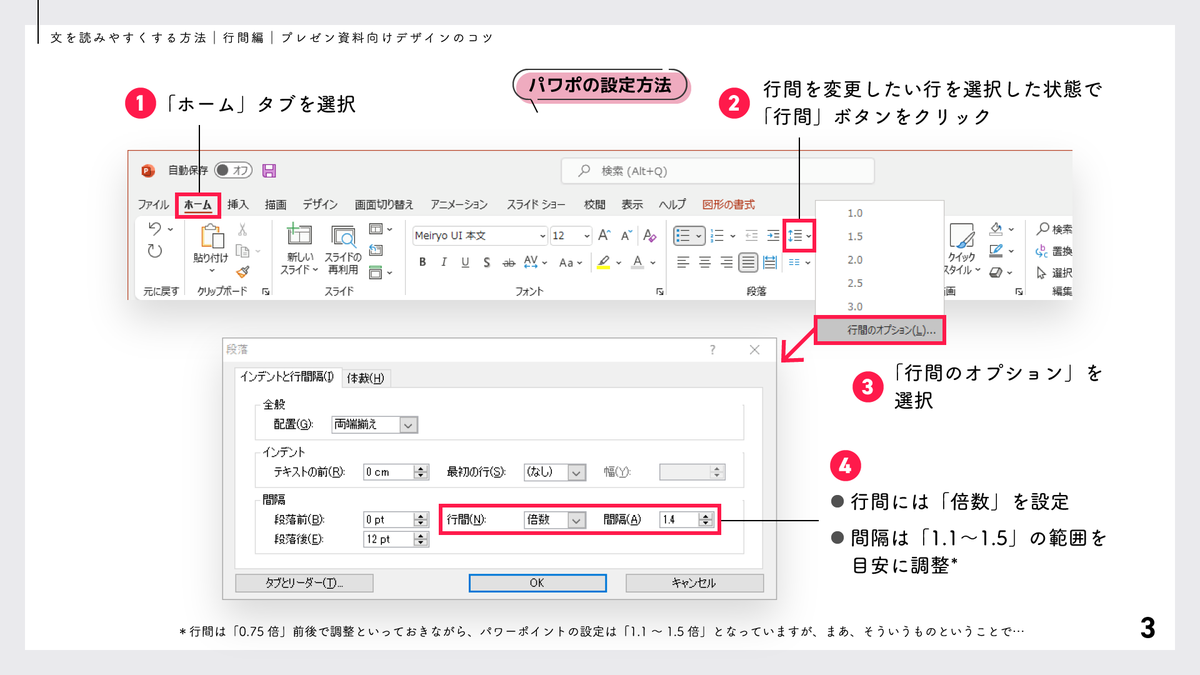Select 2.0 line spacing from the list
The image size is (1200, 675).
coord(855,260)
